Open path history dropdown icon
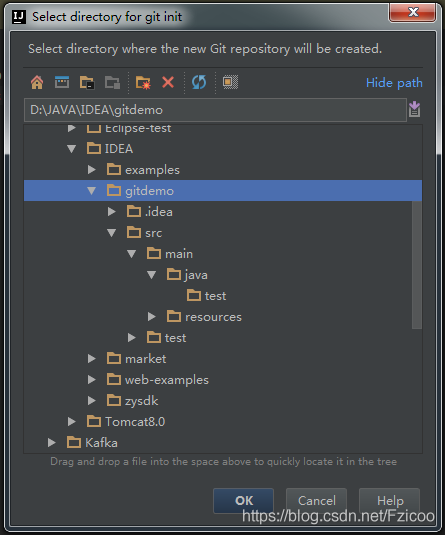This screenshot has width=445, height=535. point(414,110)
